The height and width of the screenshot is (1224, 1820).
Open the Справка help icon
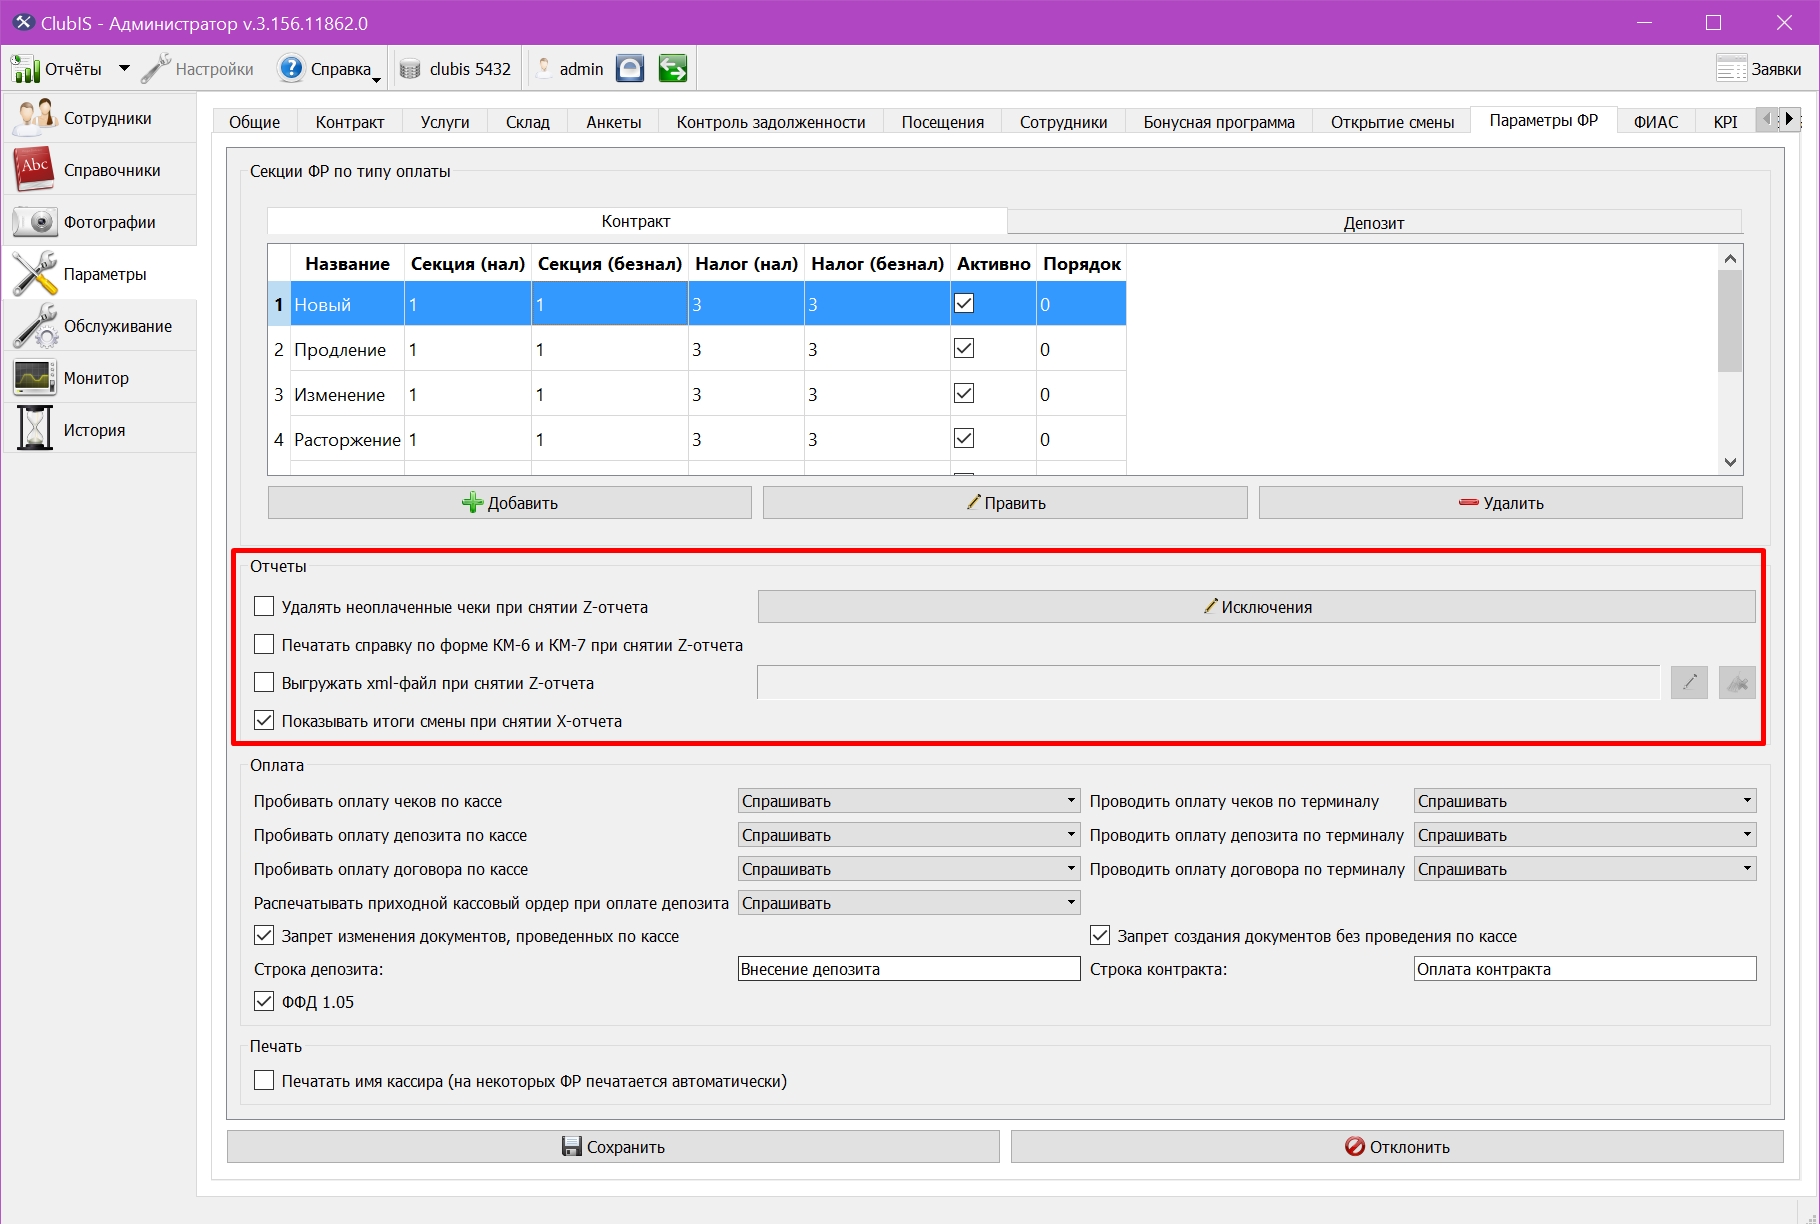[290, 68]
